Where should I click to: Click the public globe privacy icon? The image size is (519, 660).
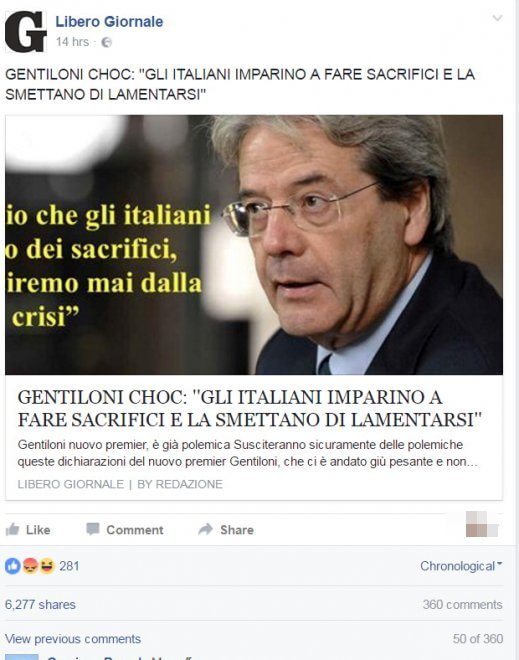(107, 42)
